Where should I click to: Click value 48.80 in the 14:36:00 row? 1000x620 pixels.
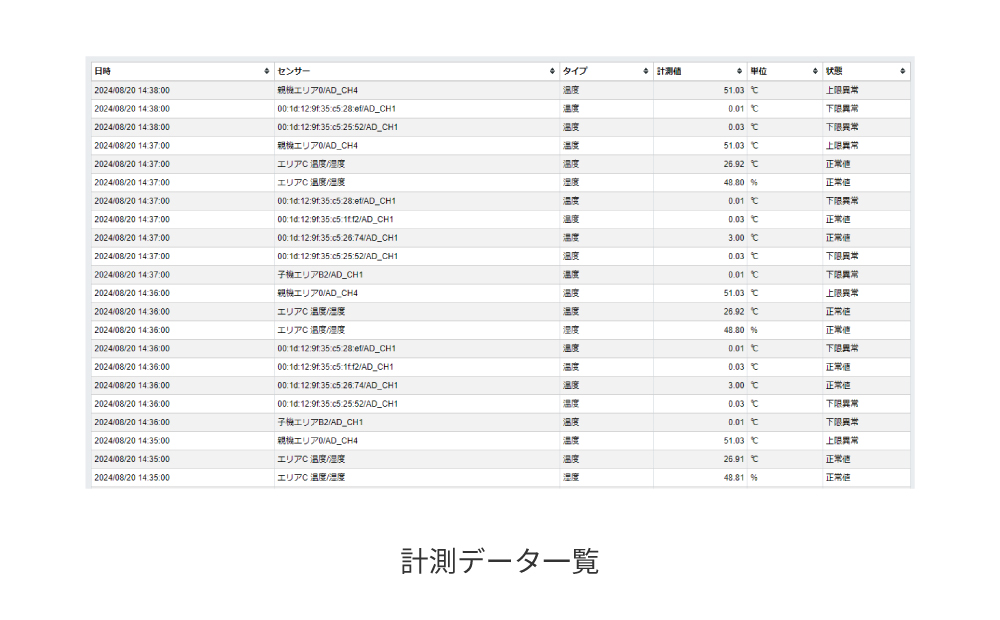(x=733, y=330)
